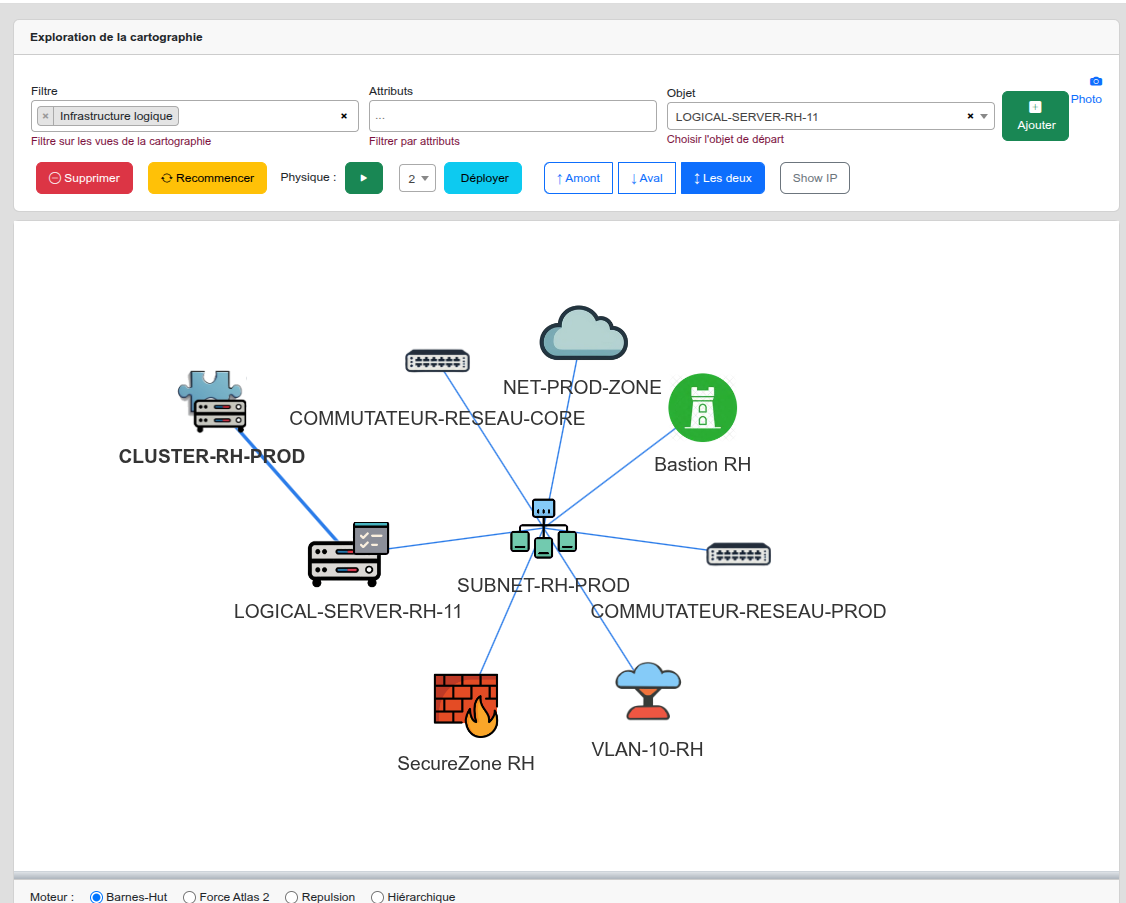The height and width of the screenshot is (903, 1126).
Task: Click the Photo camera icon
Action: [x=1095, y=82]
